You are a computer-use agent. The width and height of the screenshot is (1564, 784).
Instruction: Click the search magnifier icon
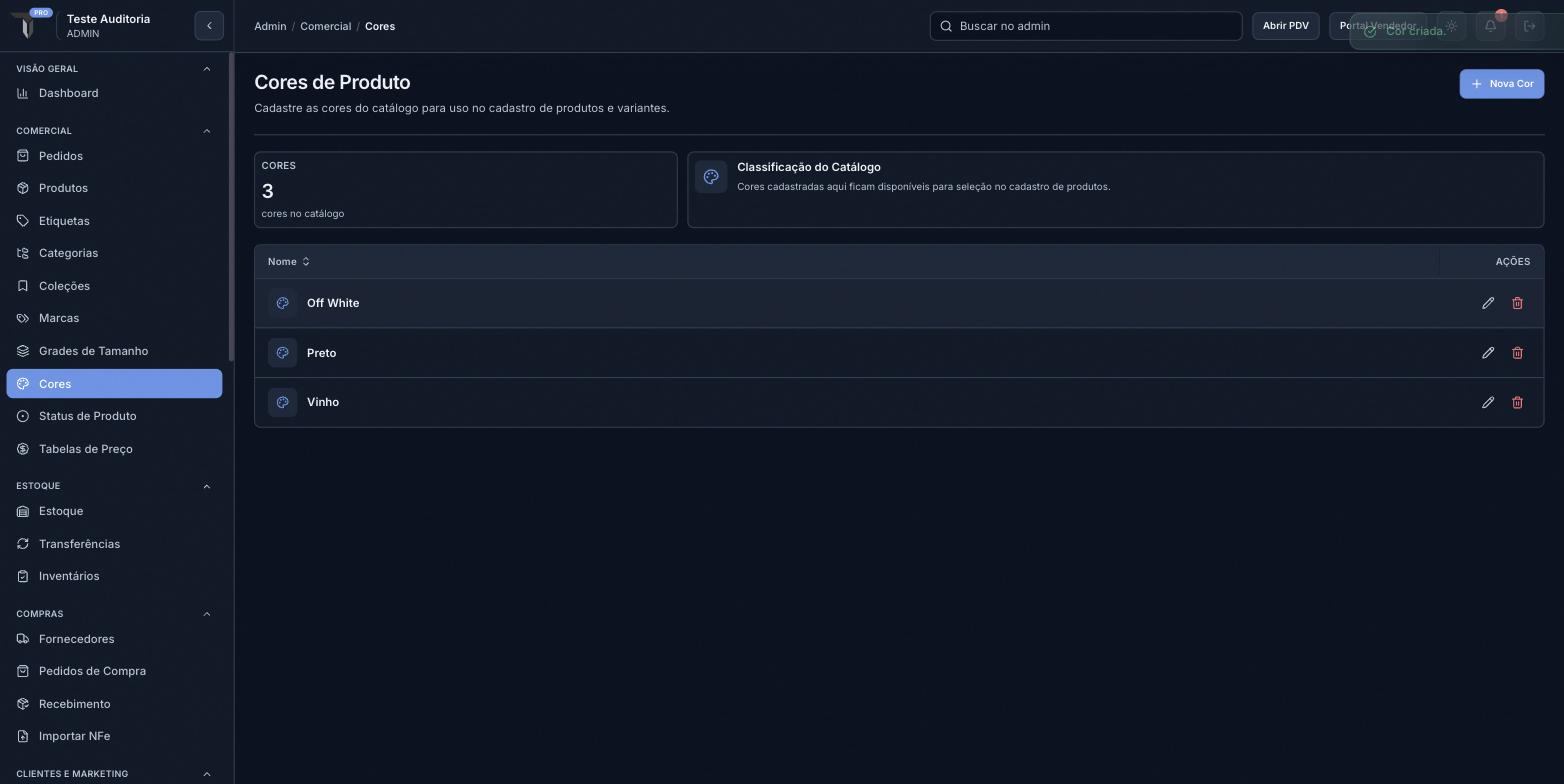[x=946, y=26]
